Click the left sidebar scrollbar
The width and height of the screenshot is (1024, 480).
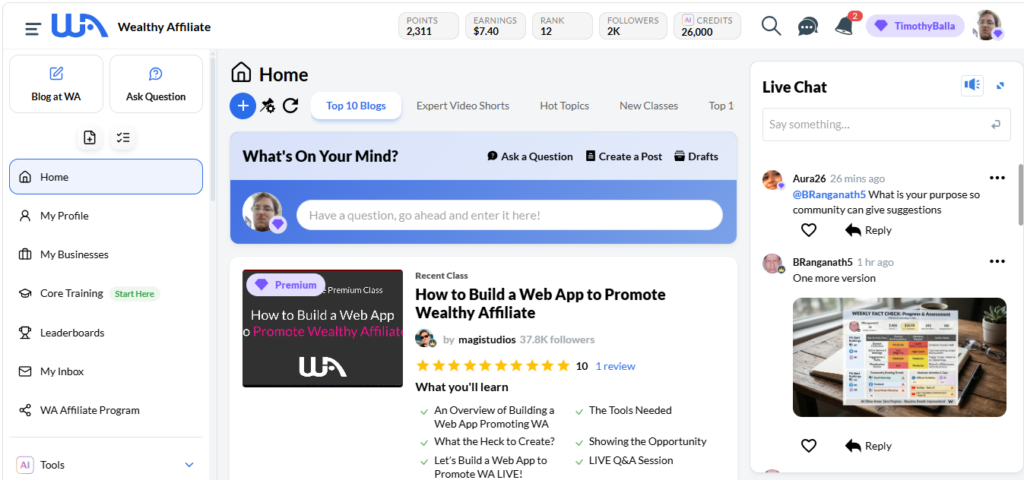[212, 129]
